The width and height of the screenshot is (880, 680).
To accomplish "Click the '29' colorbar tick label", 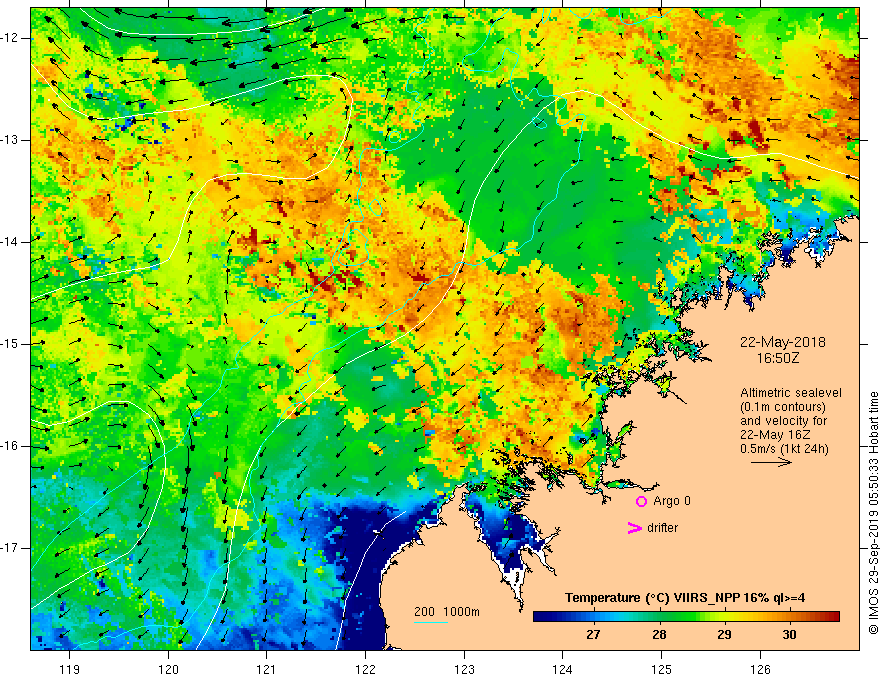I will coord(724,635).
